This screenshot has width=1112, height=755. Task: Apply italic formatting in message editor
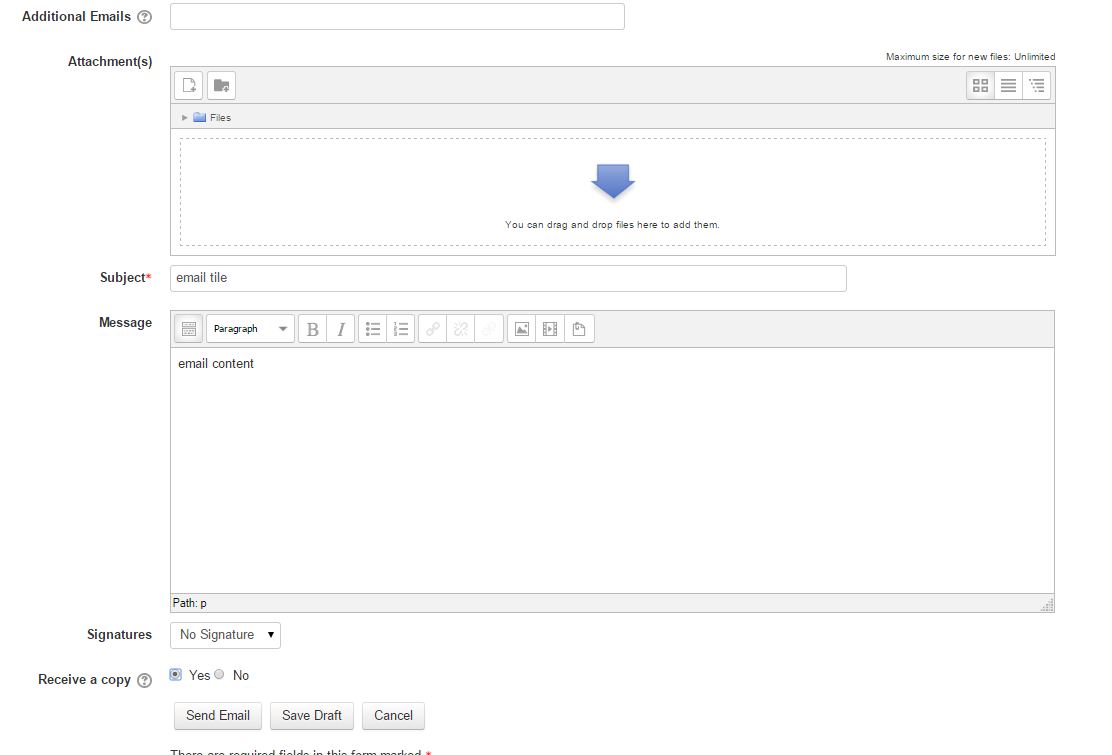coord(340,329)
